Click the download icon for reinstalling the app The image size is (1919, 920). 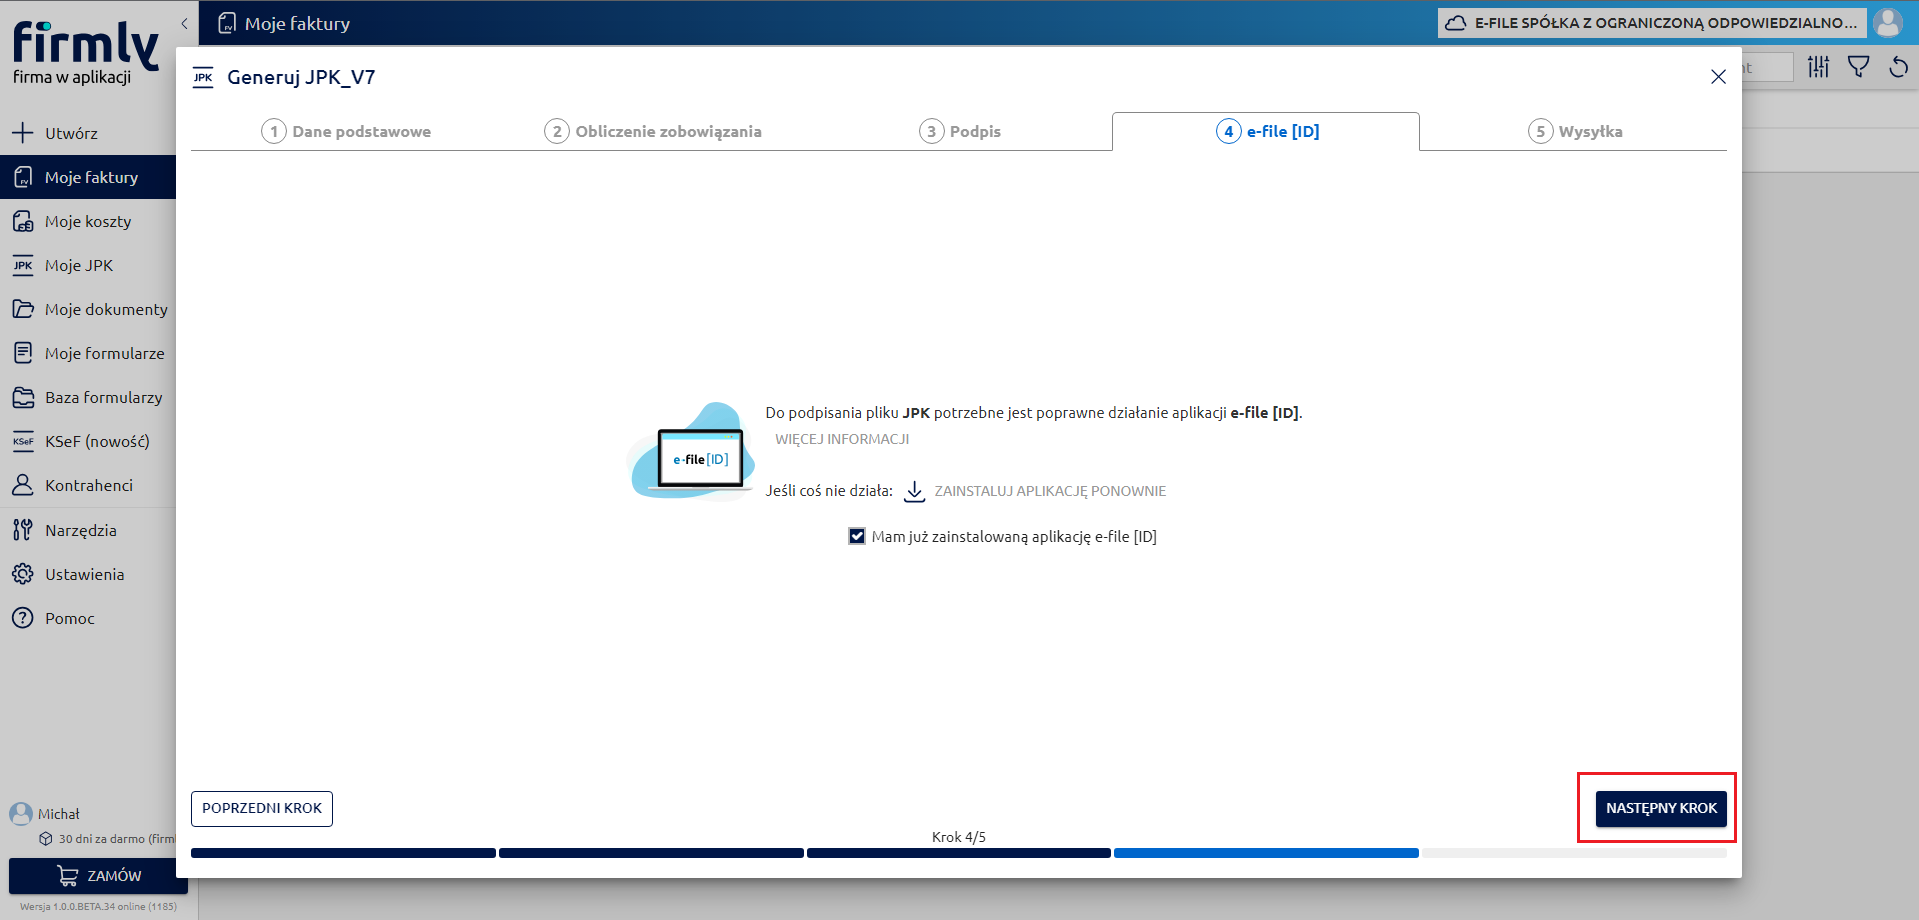point(914,491)
